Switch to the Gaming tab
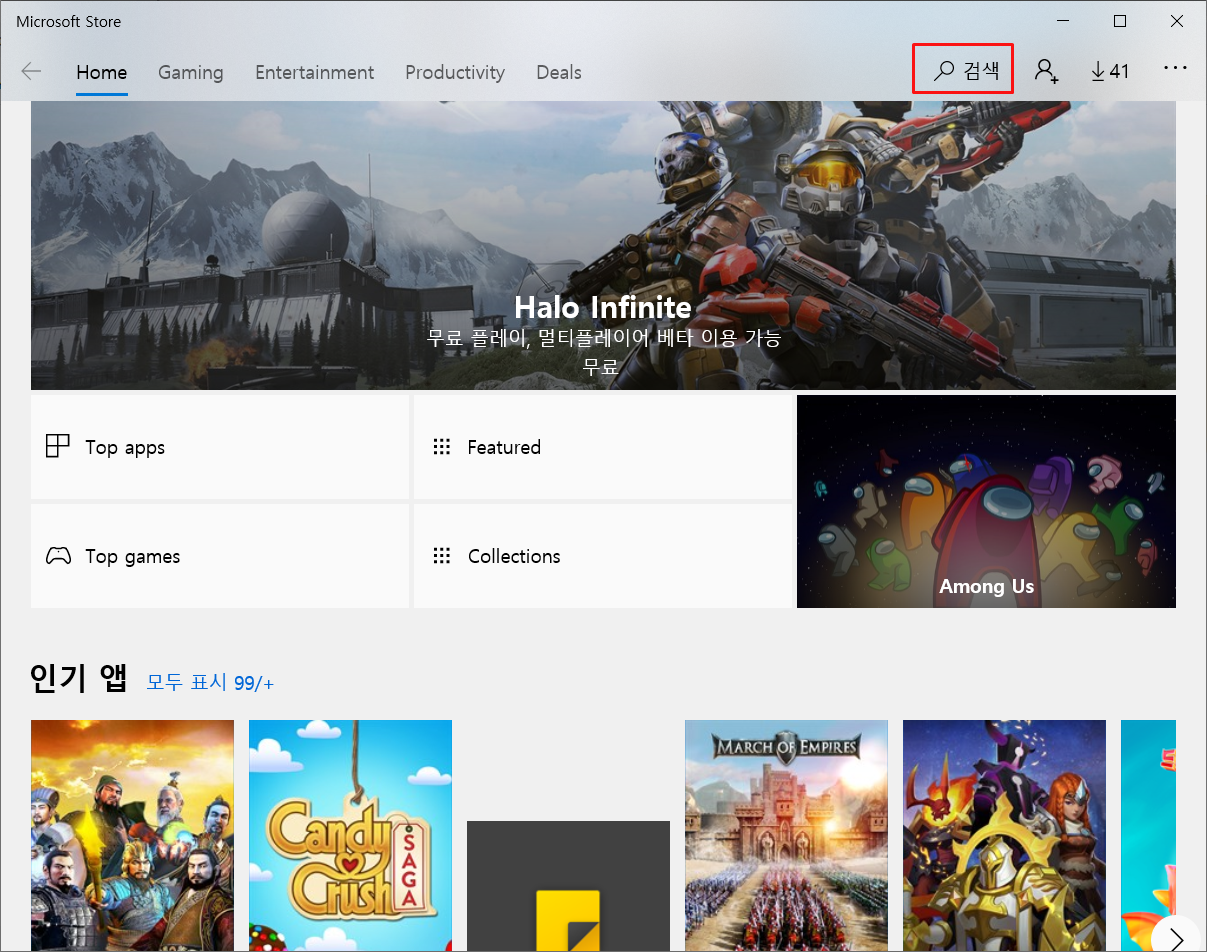 (190, 72)
